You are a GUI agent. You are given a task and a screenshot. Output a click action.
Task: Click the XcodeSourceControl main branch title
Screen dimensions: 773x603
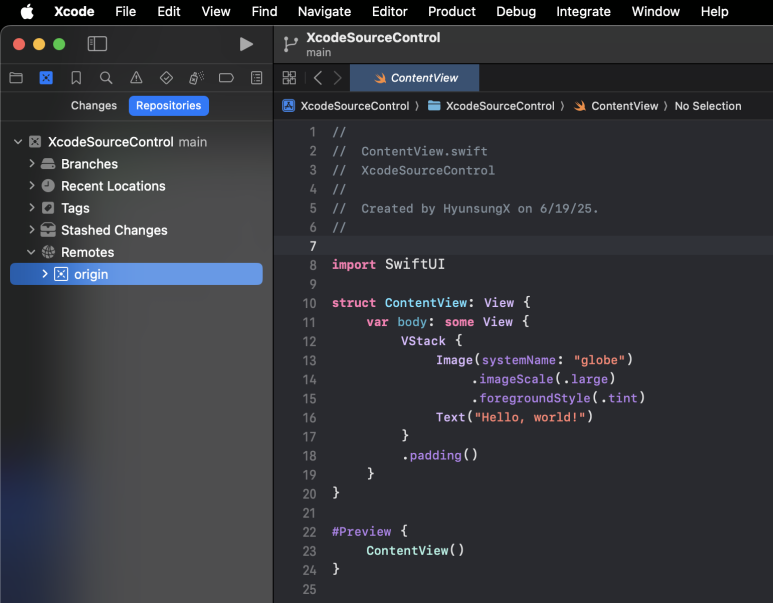373,44
